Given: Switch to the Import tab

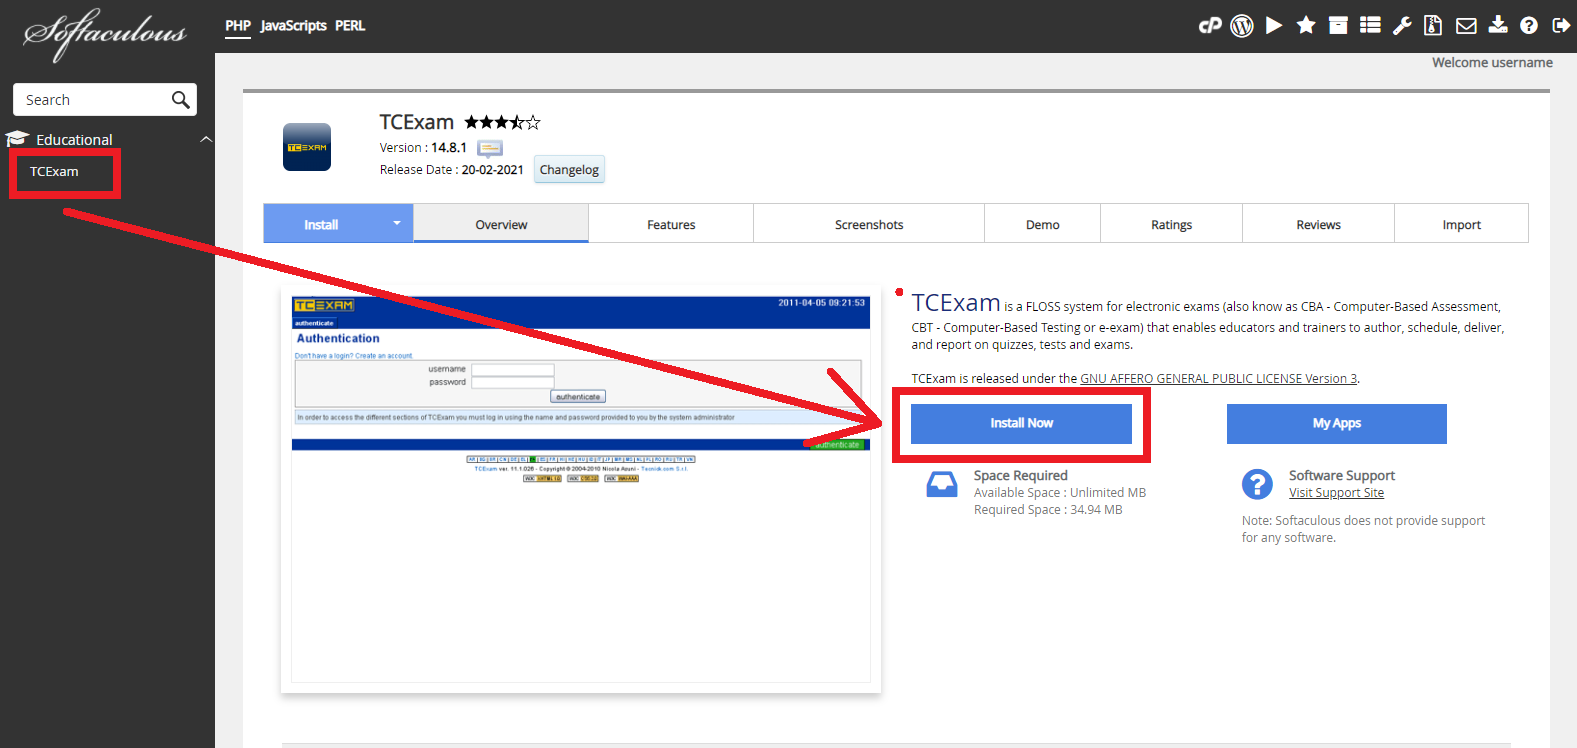Looking at the screenshot, I should pos(1461,224).
